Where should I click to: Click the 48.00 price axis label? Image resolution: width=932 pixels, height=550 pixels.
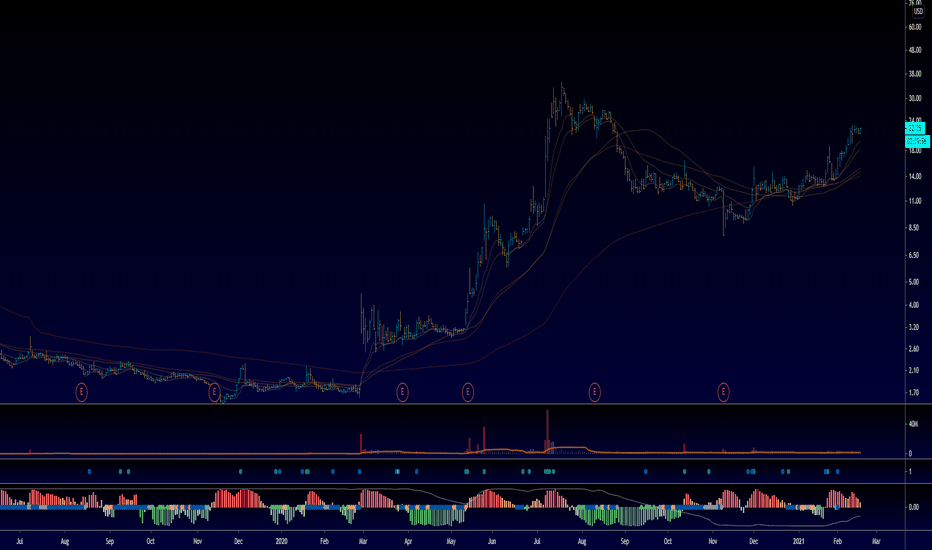pos(914,51)
